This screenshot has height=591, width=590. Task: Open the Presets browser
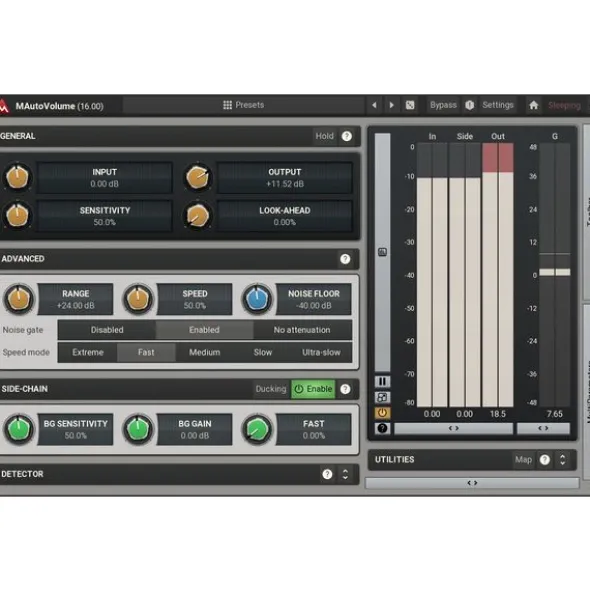point(244,105)
